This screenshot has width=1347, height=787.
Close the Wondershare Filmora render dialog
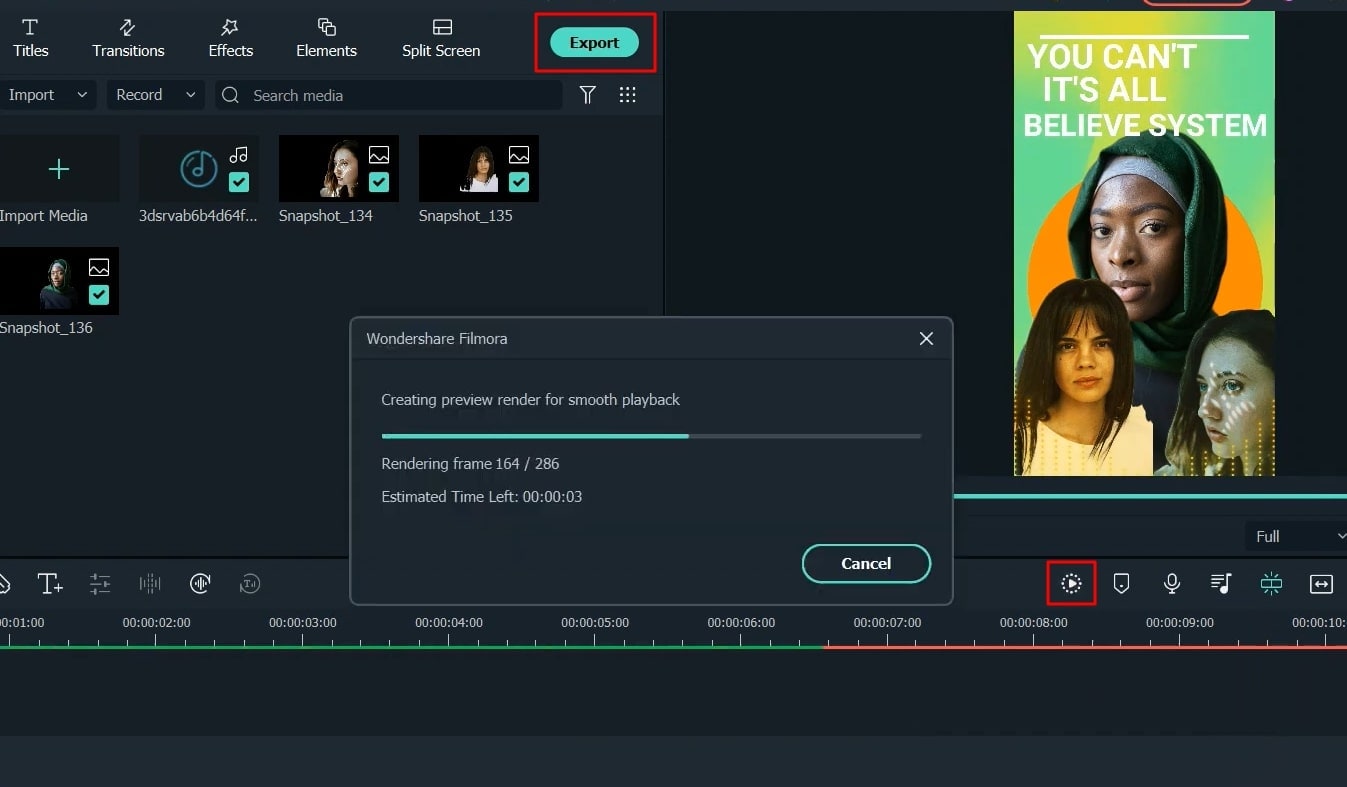[926, 339]
